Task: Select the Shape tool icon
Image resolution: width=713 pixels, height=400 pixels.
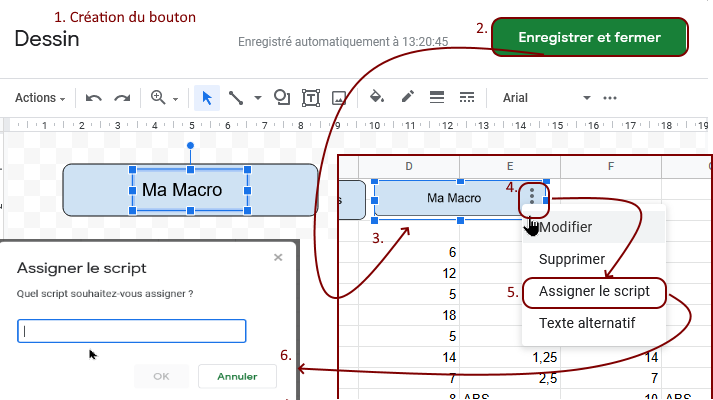Action: point(282,97)
